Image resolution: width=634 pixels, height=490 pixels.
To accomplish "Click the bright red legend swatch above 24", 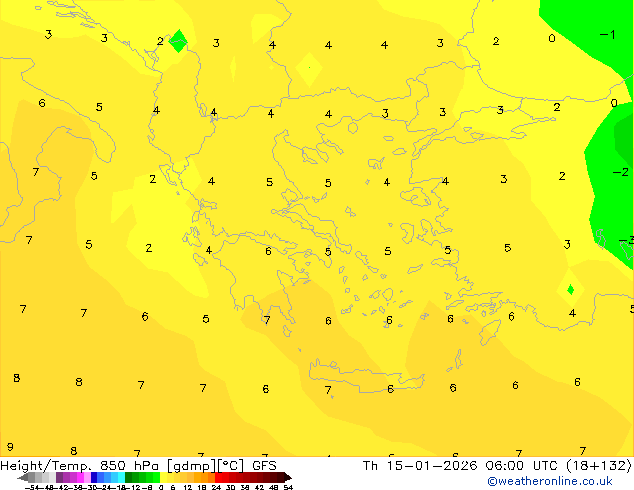I will 218,477.
